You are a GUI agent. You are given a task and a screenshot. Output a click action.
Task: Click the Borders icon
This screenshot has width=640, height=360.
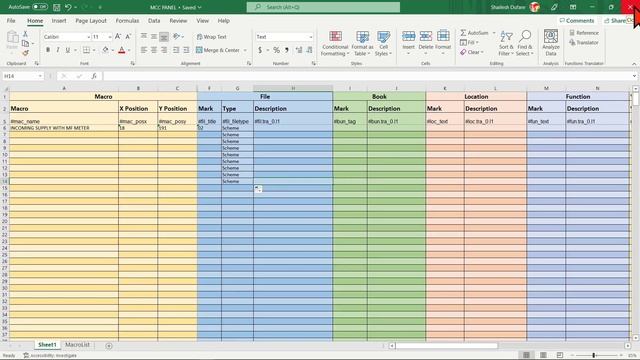[86, 50]
